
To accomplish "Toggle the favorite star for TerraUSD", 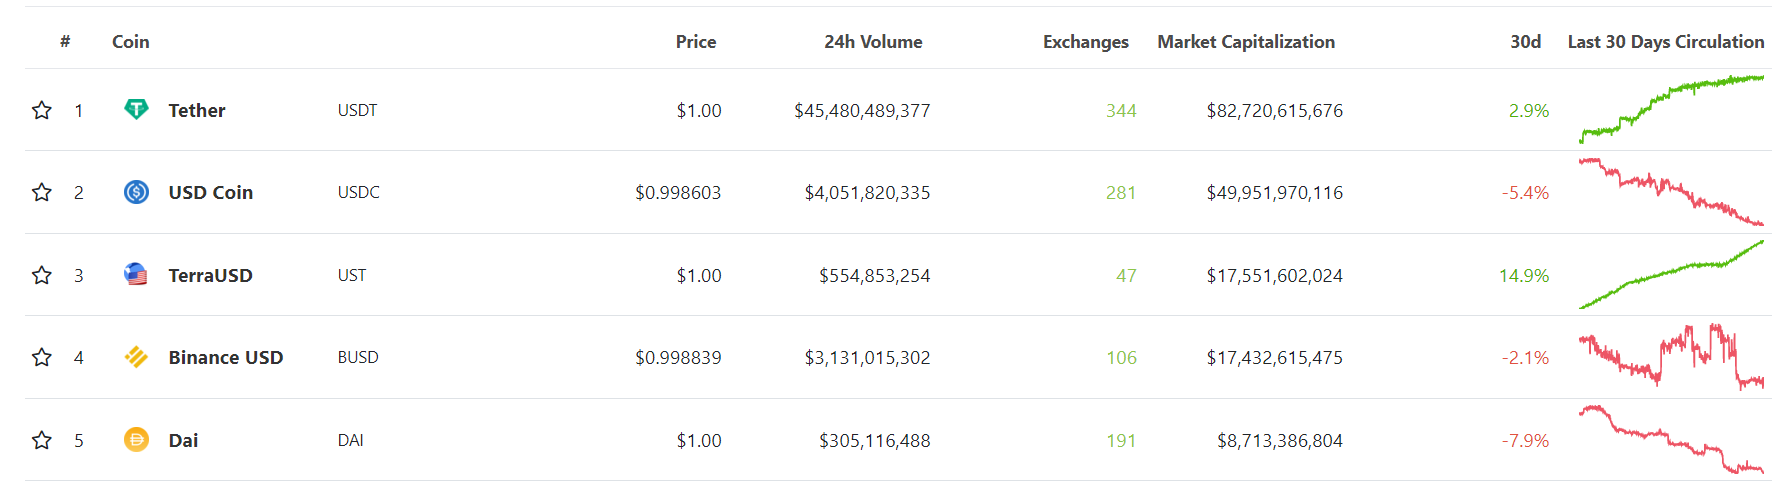I will click(x=42, y=275).
